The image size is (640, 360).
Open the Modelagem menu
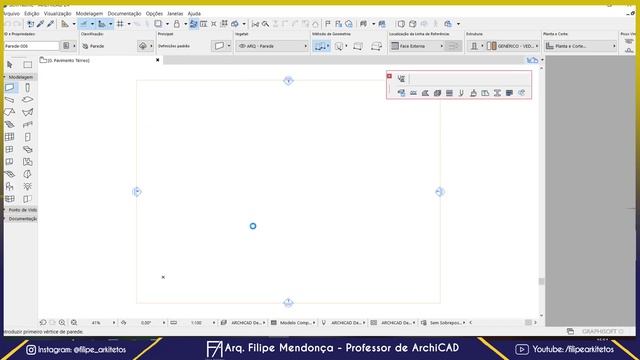pyautogui.click(x=89, y=13)
